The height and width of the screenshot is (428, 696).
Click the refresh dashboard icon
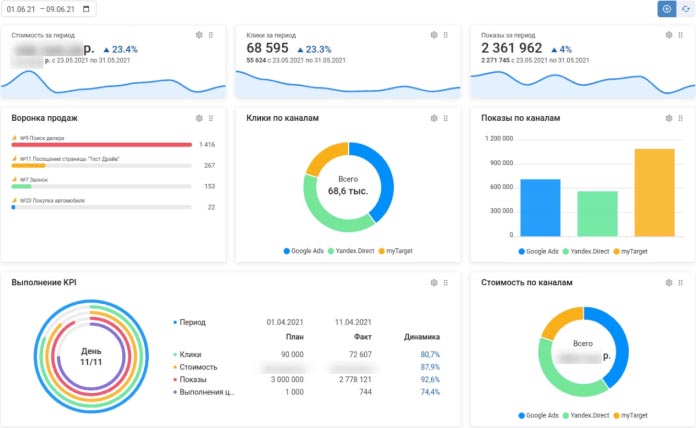tap(686, 9)
